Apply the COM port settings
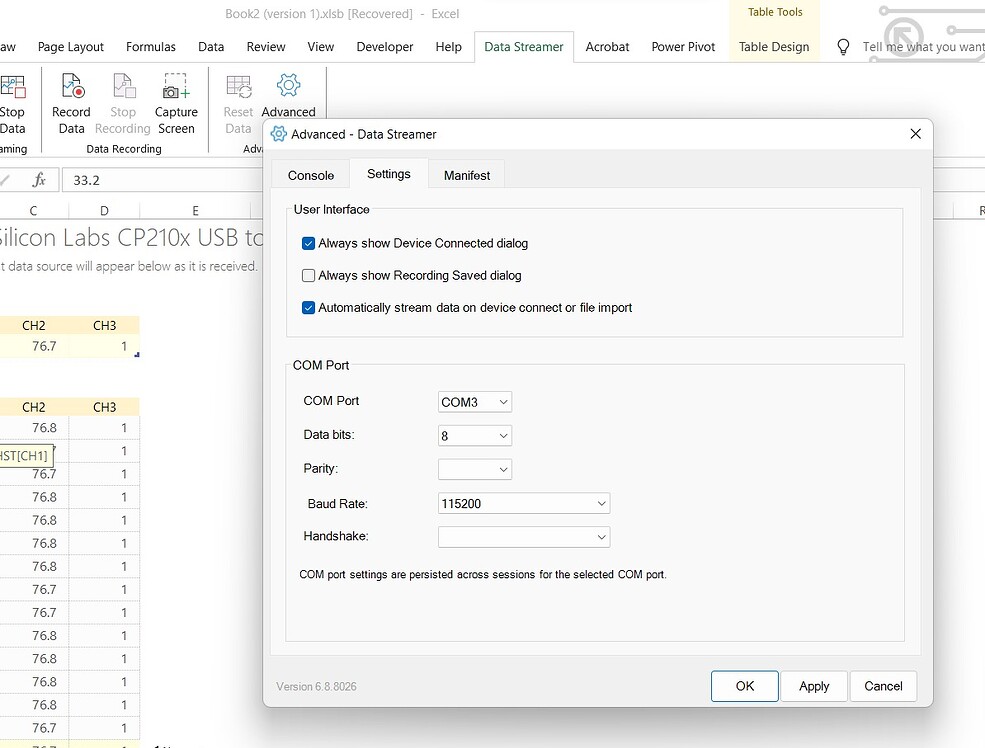Screen dimensions: 985x748 coord(814,686)
